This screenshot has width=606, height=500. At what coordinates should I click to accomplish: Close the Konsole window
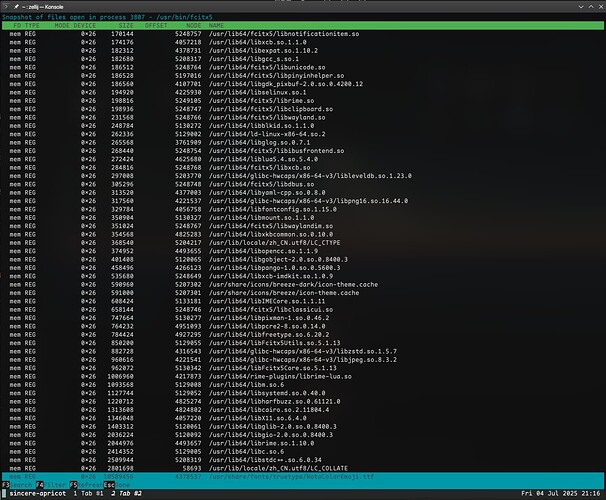coord(601,7)
